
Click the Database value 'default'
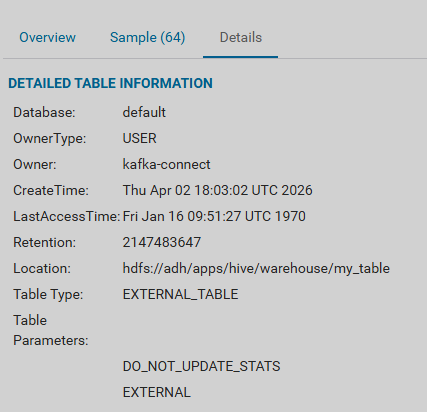[144, 112]
